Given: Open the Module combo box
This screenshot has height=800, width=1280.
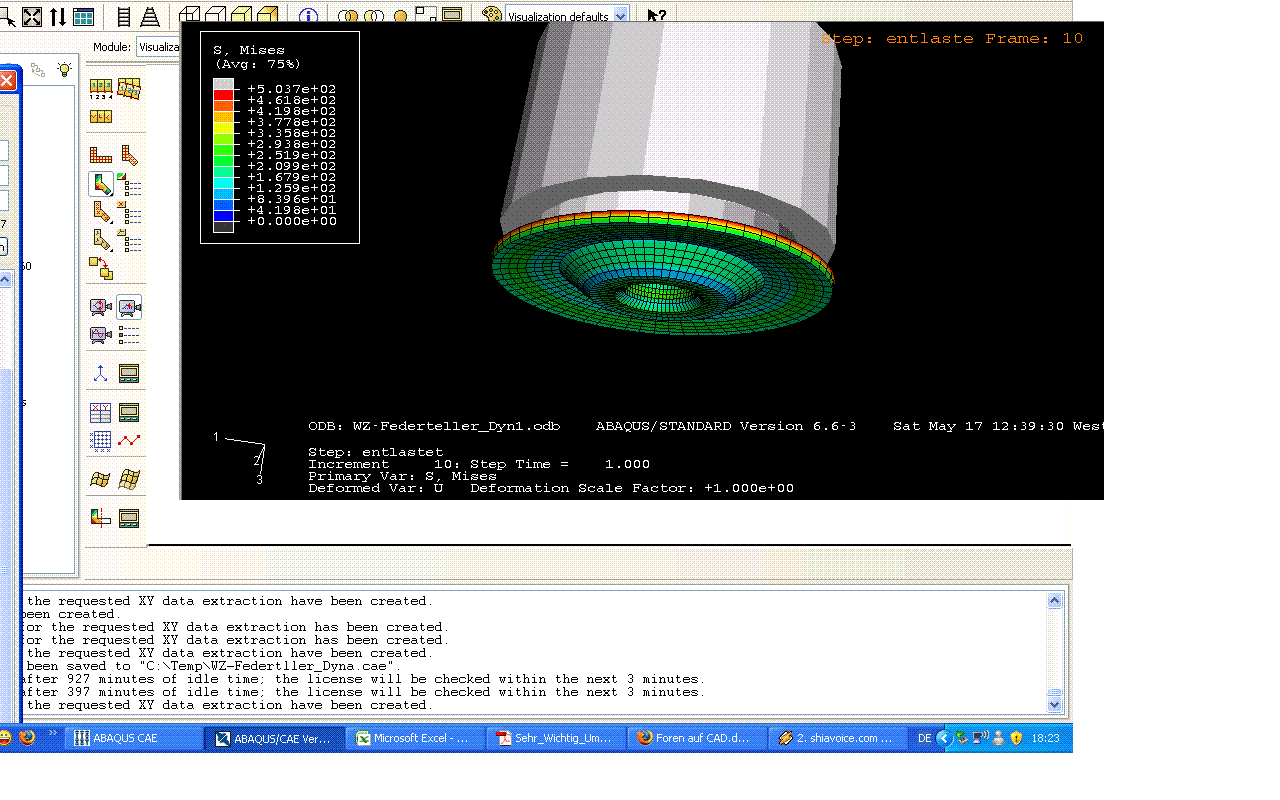Looking at the screenshot, I should coord(157,47).
